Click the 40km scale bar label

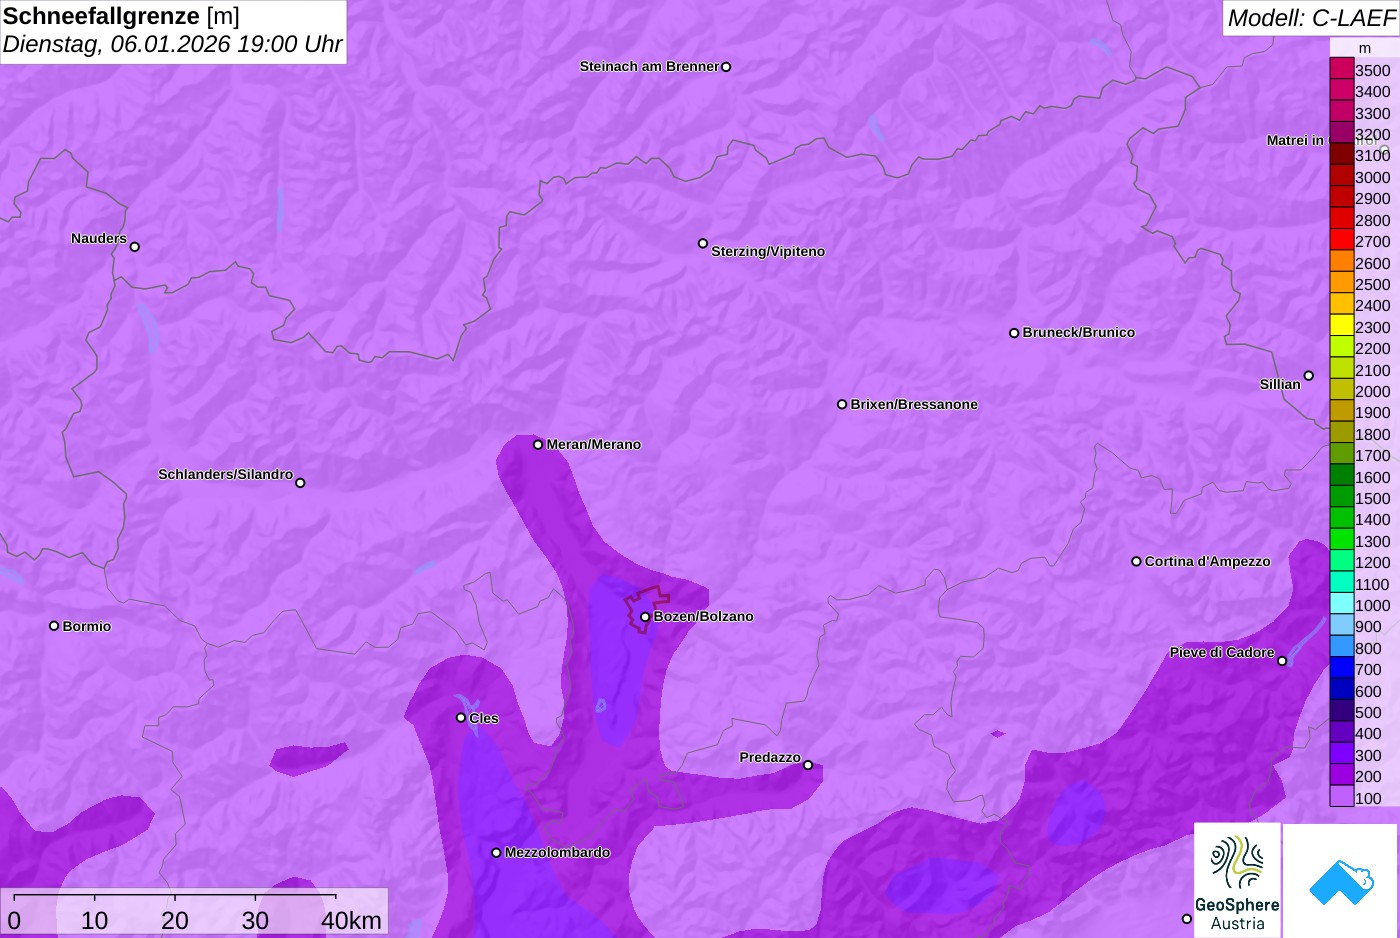click(351, 920)
